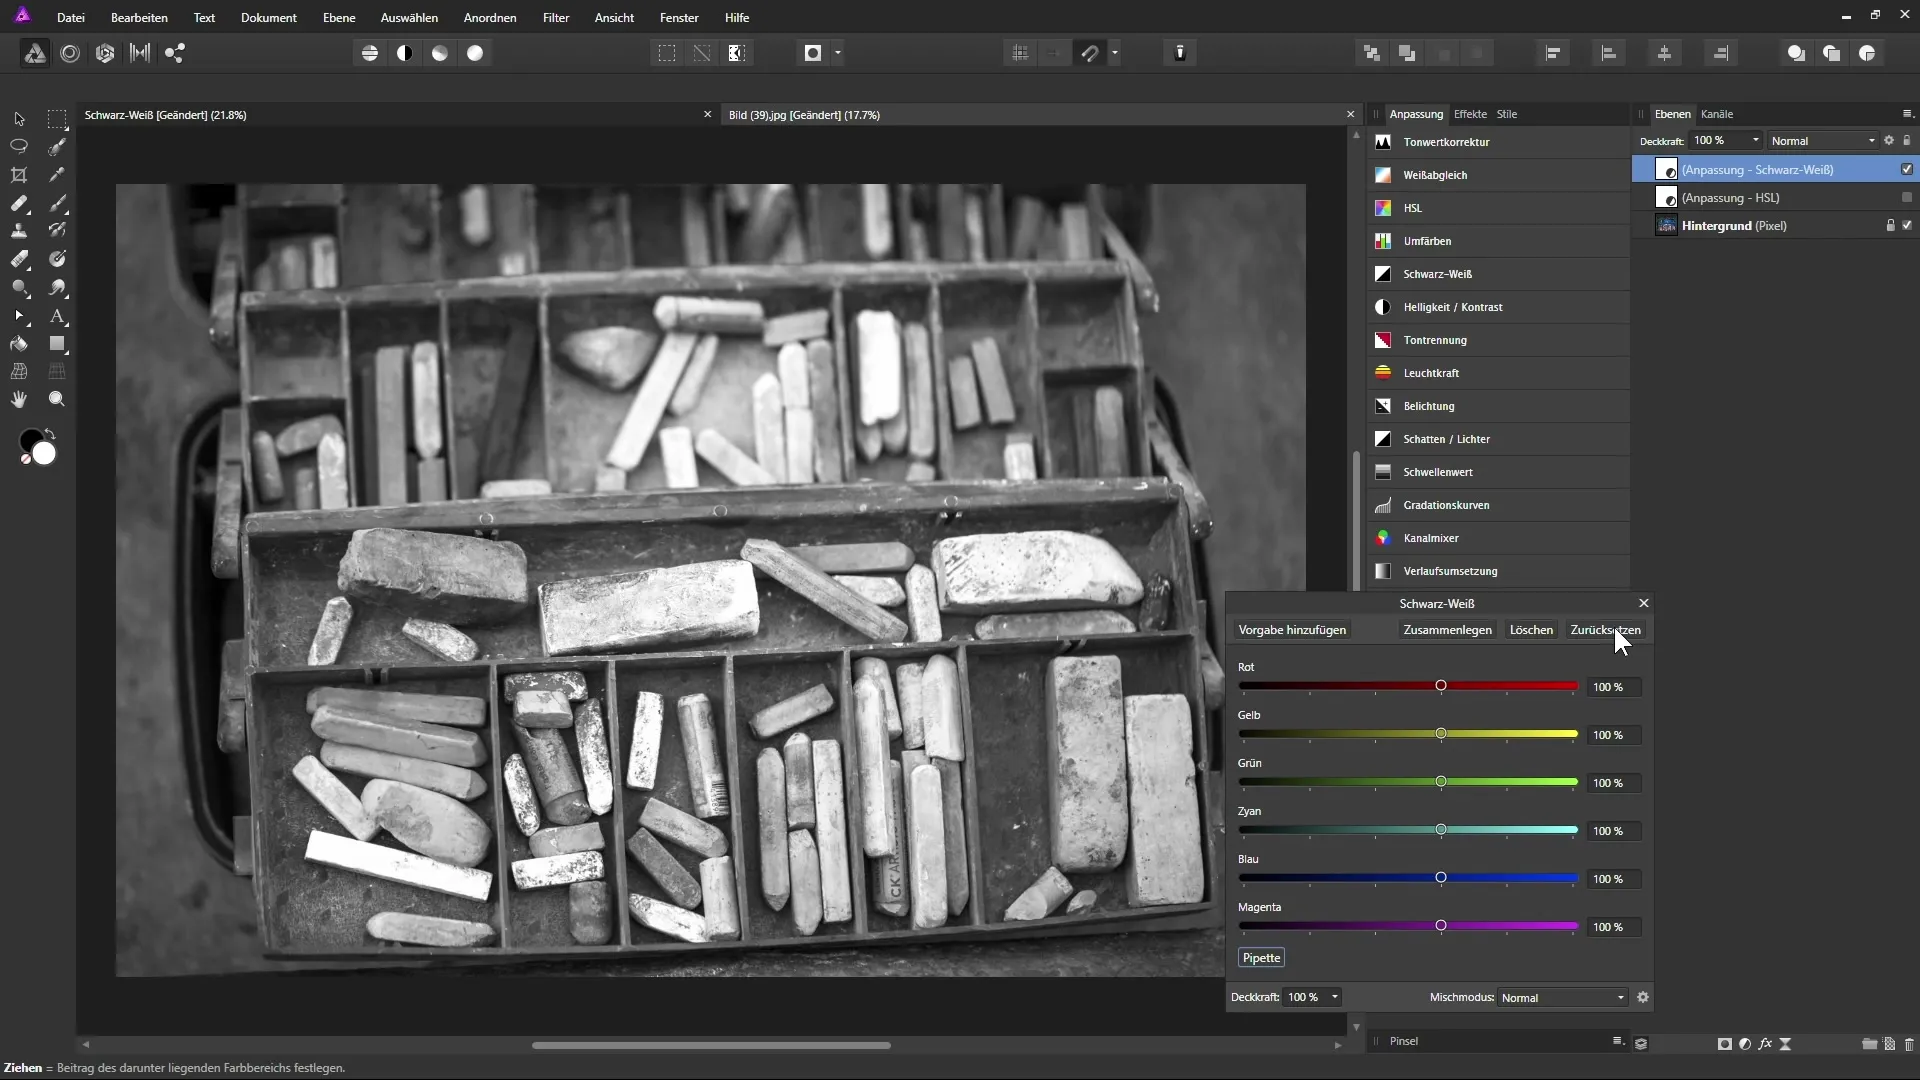
Task: Show the Anpassung HSL layer
Action: (x=1907, y=198)
